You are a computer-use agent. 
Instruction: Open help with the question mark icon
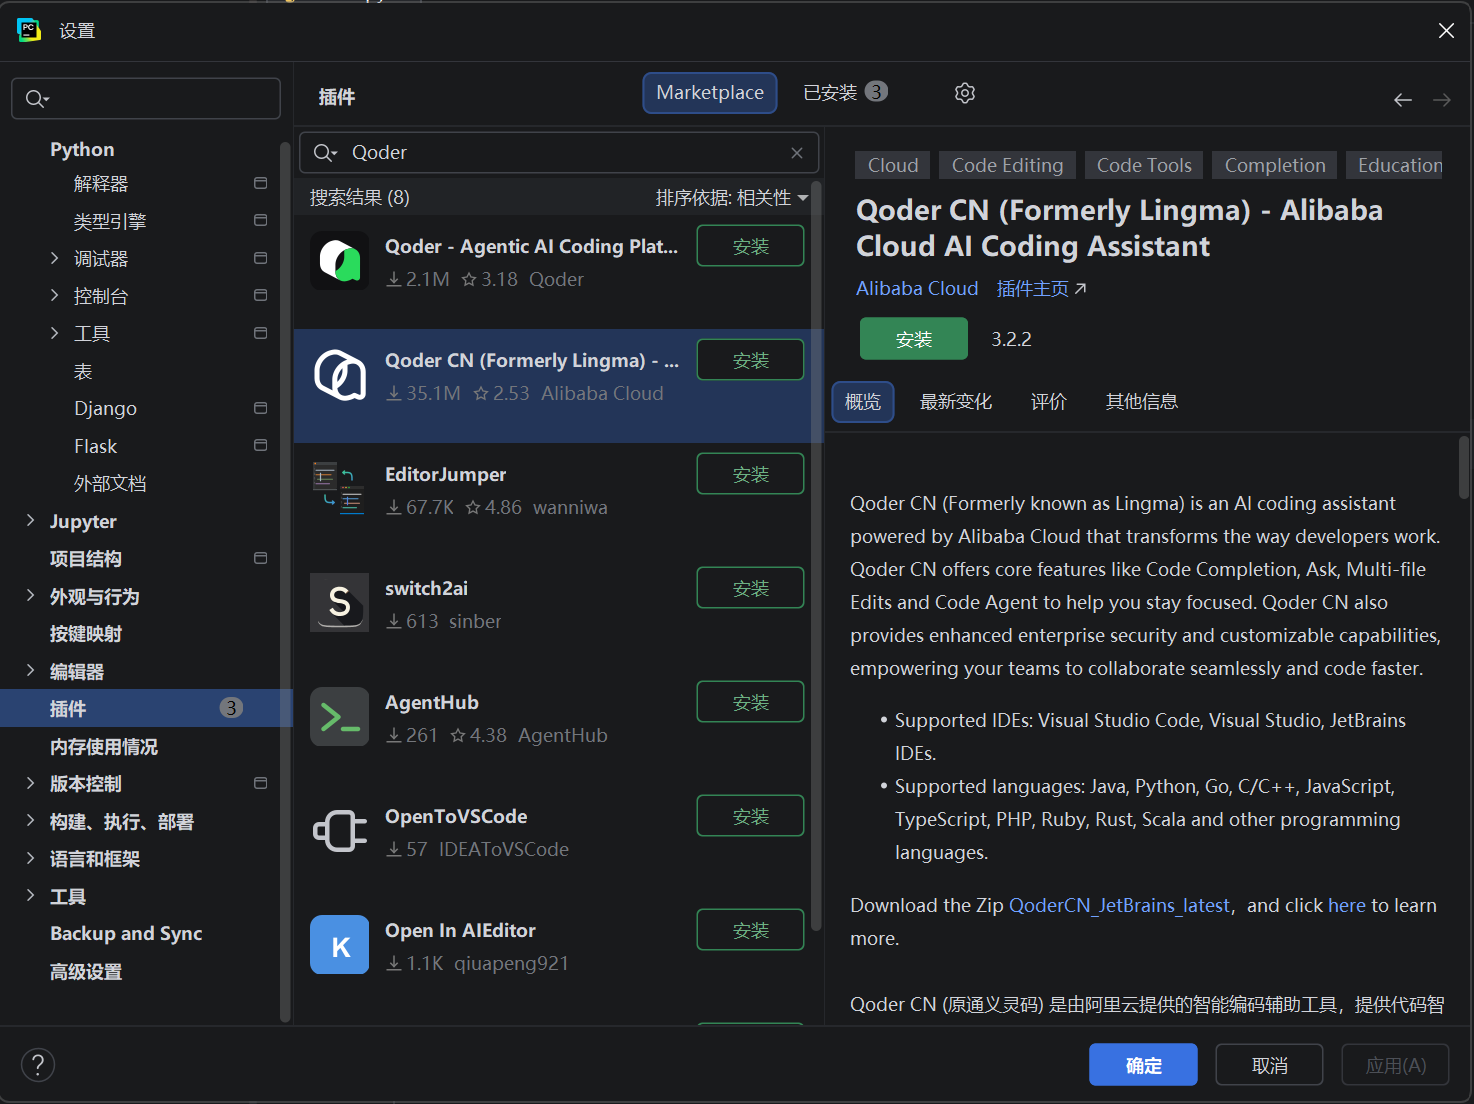click(38, 1065)
